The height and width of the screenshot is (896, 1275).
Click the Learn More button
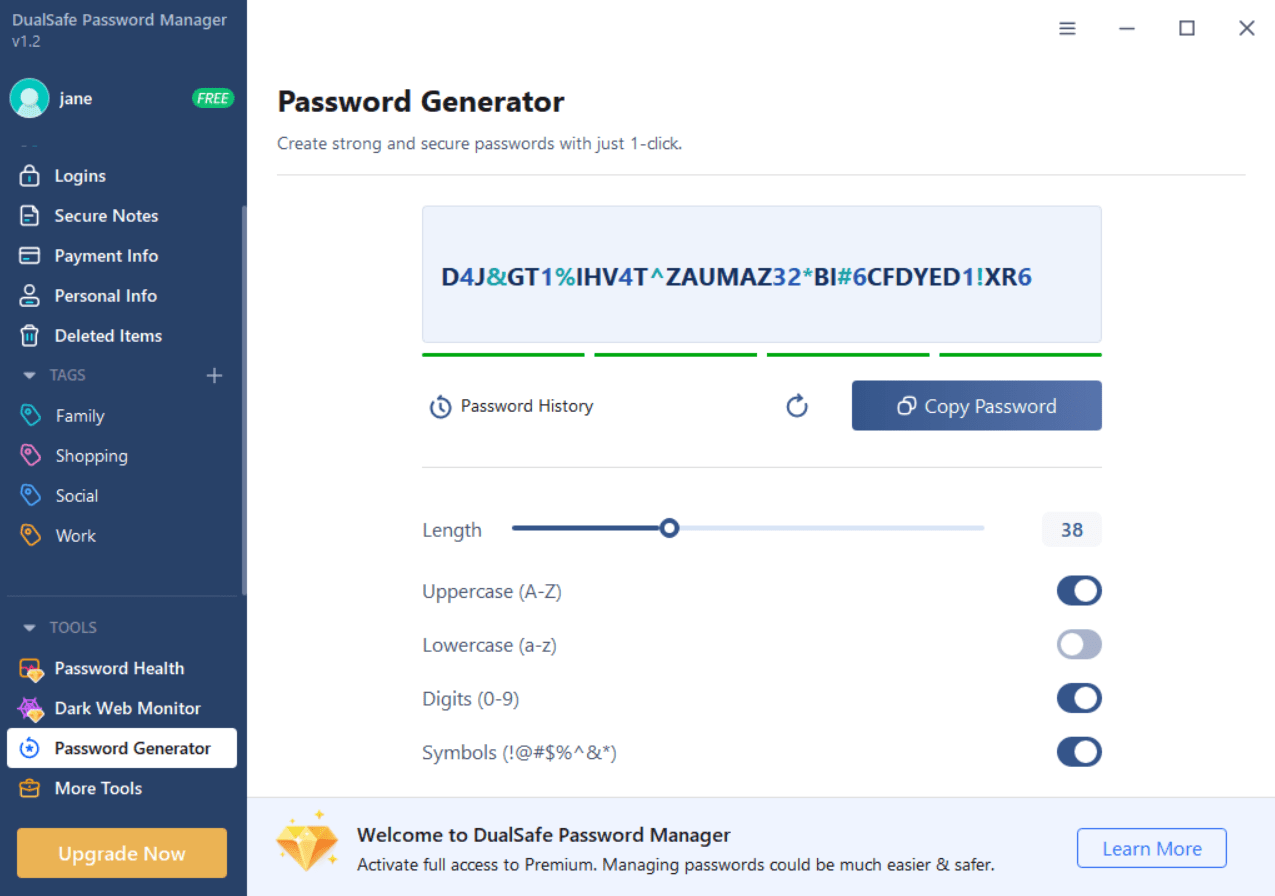(x=1152, y=849)
